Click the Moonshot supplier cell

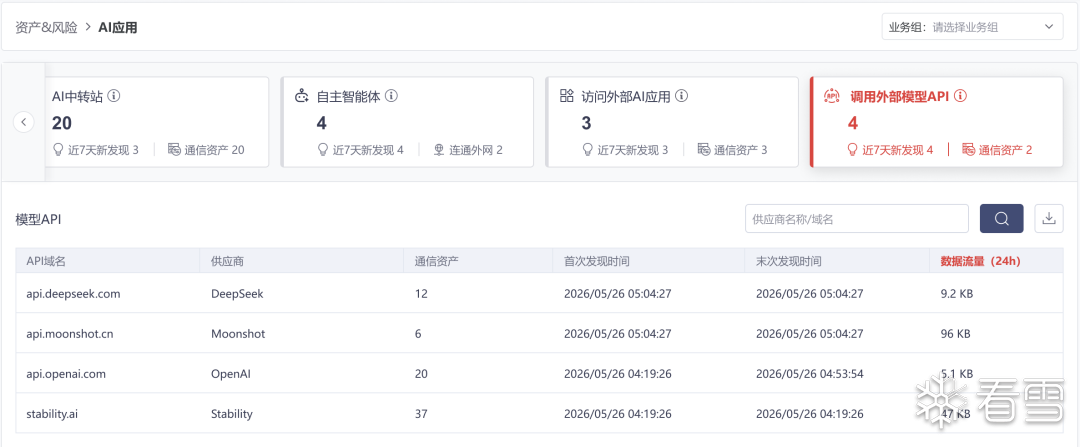click(x=238, y=333)
